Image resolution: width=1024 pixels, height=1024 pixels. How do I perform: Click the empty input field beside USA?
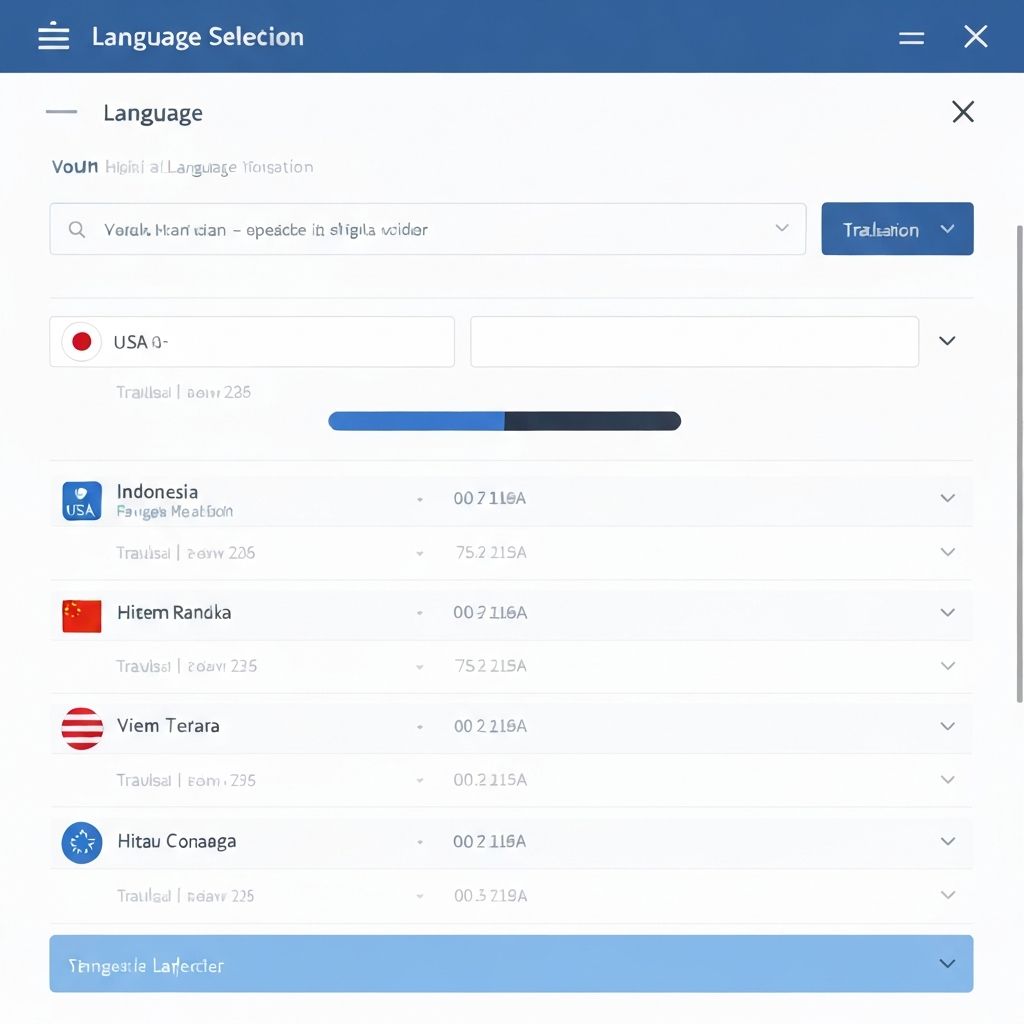[x=694, y=342]
